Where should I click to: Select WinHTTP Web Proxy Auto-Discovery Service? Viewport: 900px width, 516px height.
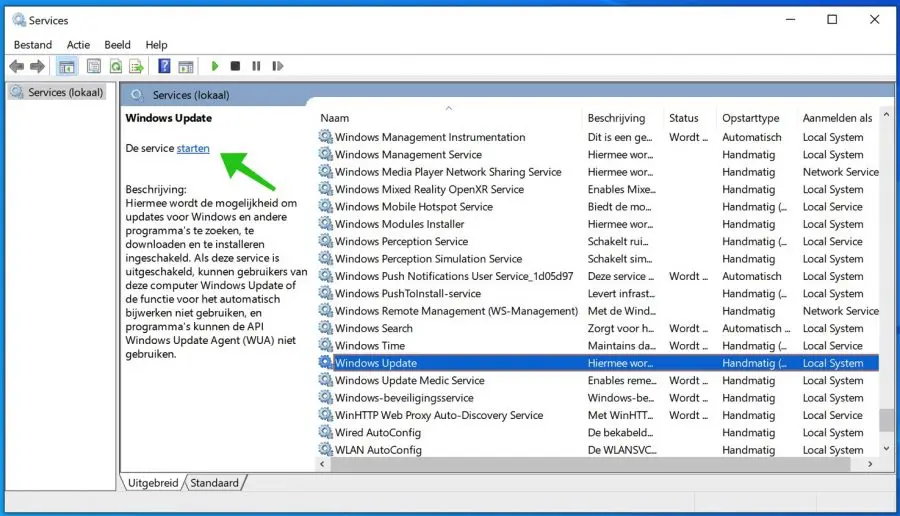(x=598, y=415)
